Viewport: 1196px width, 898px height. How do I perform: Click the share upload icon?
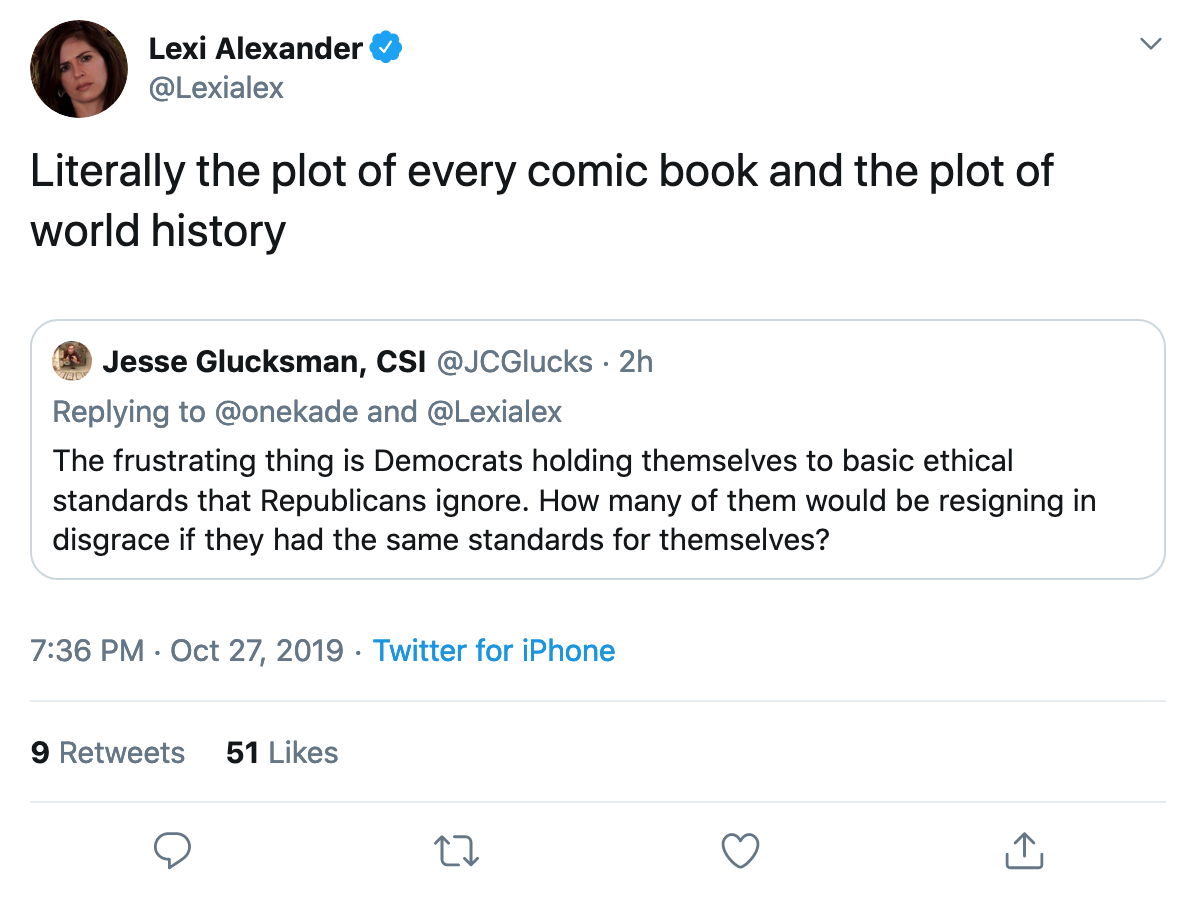click(1023, 851)
